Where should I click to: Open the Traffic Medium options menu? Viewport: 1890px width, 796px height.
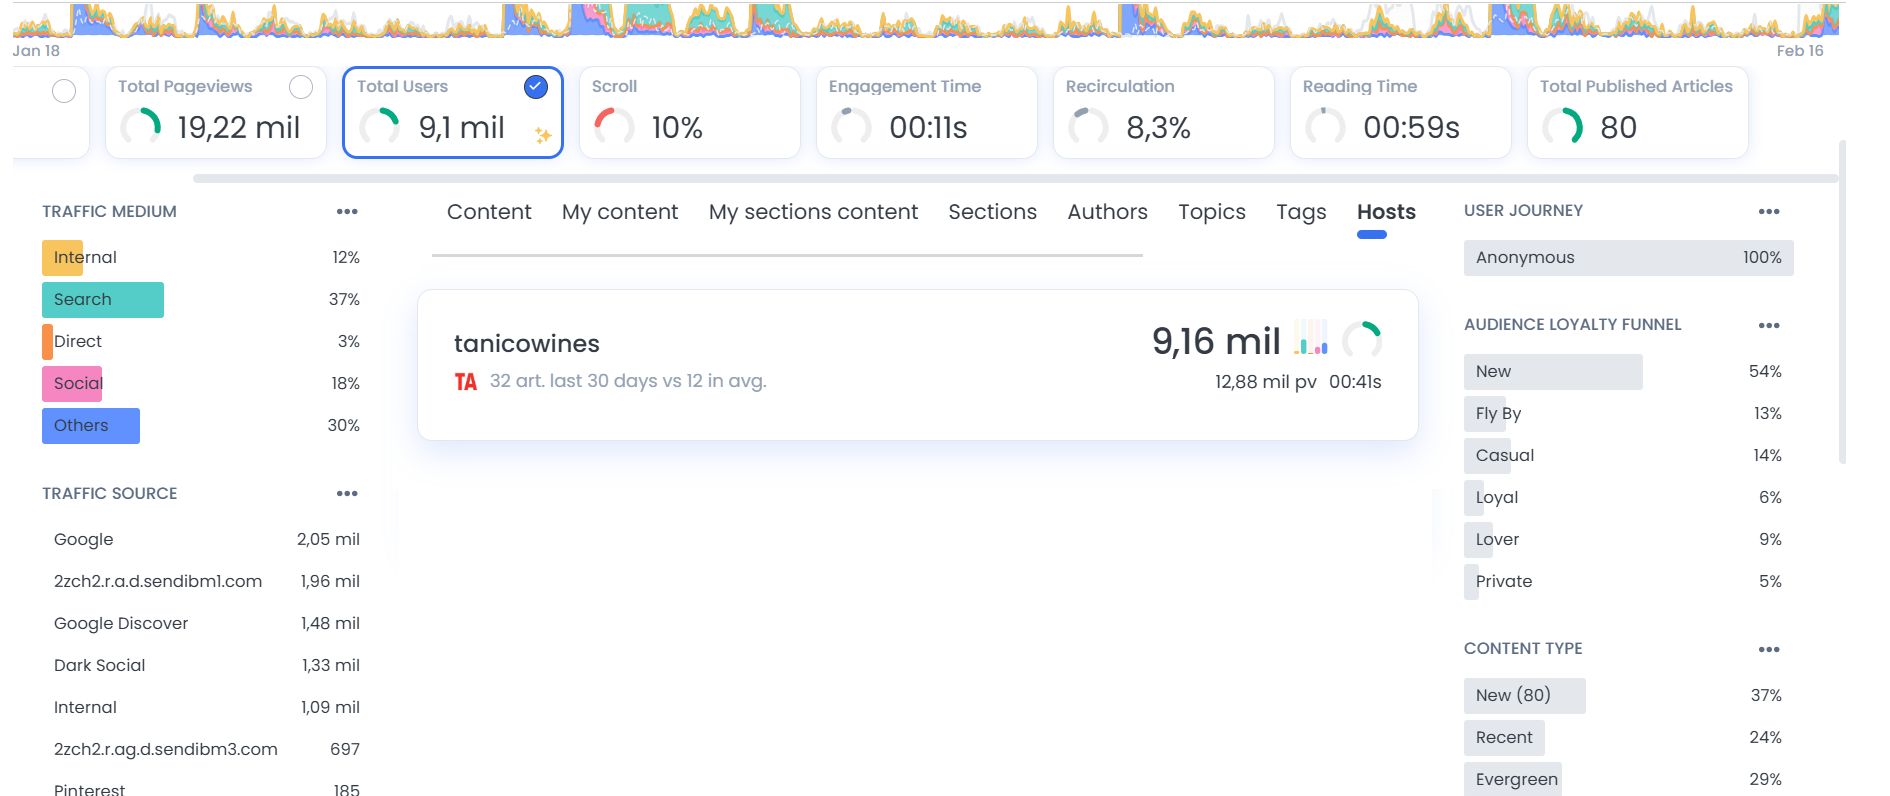tap(347, 212)
